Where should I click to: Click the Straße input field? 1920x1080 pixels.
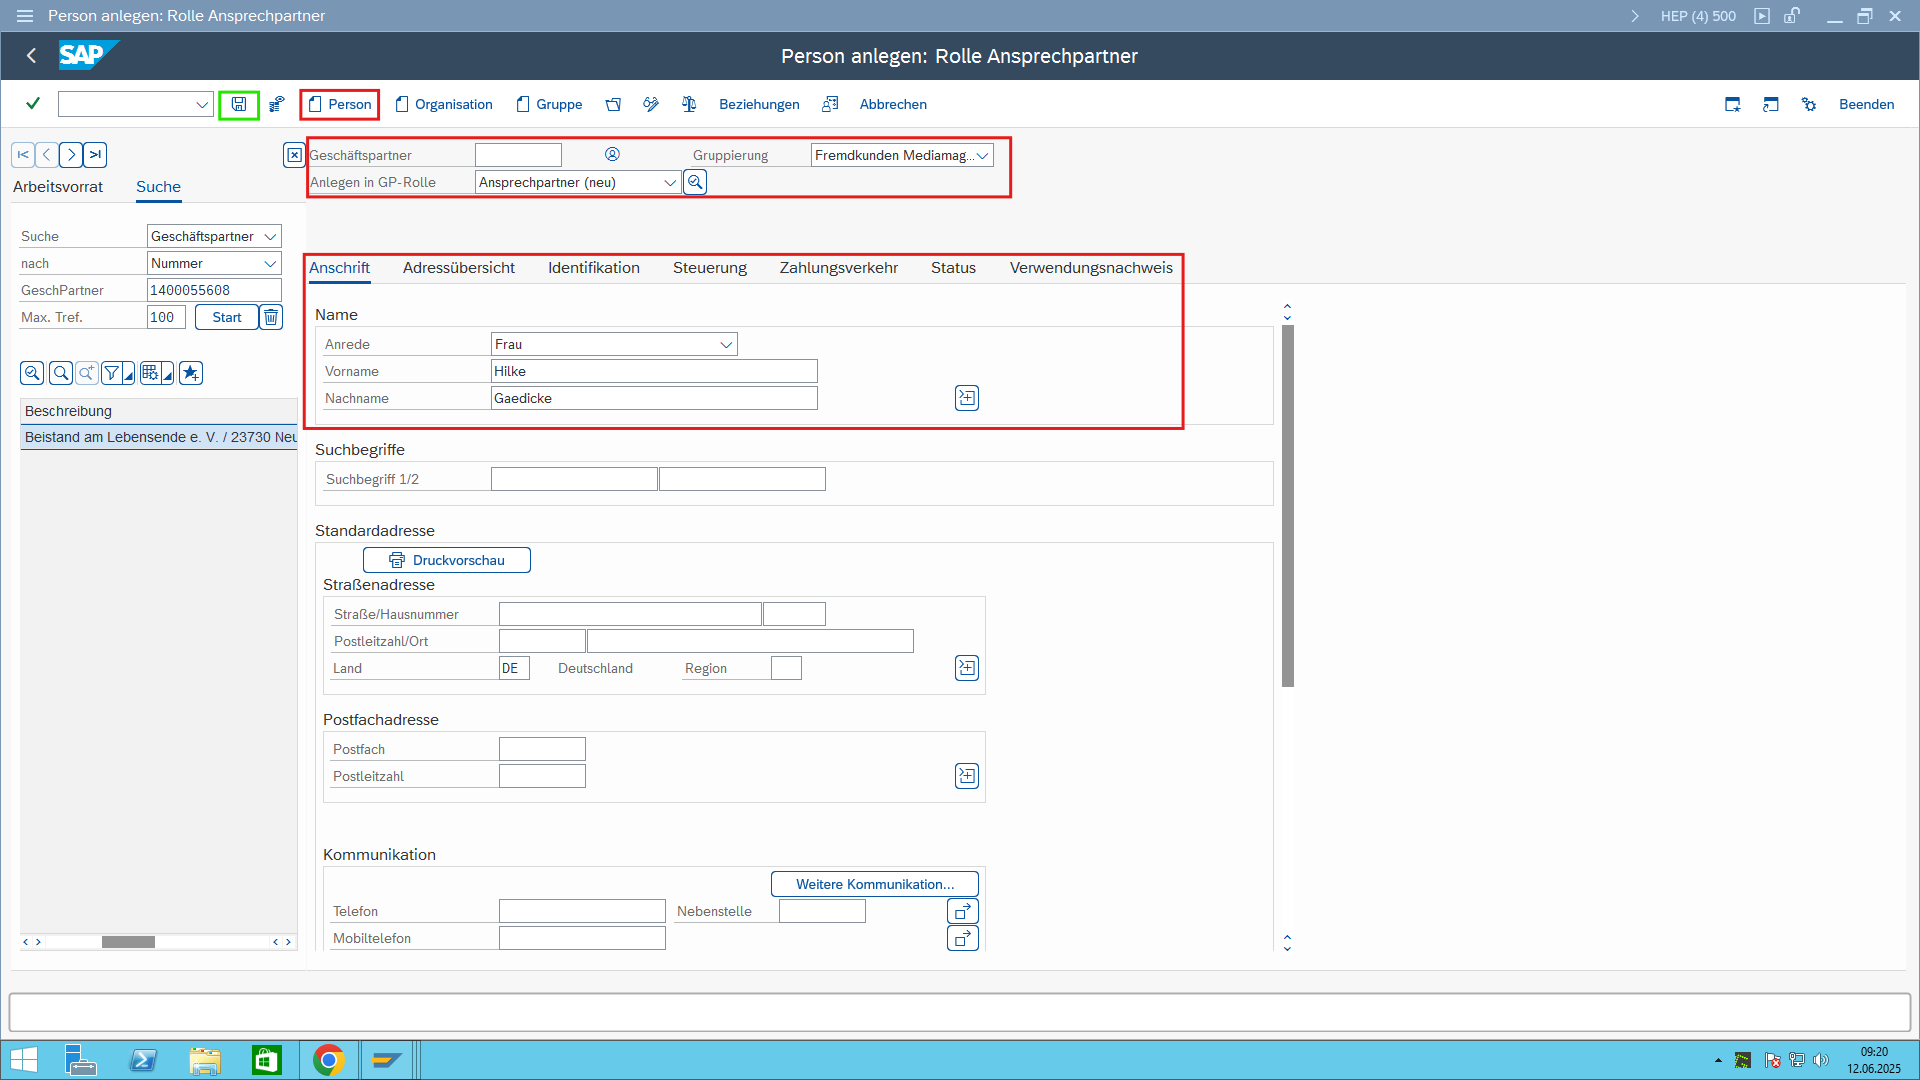630,614
